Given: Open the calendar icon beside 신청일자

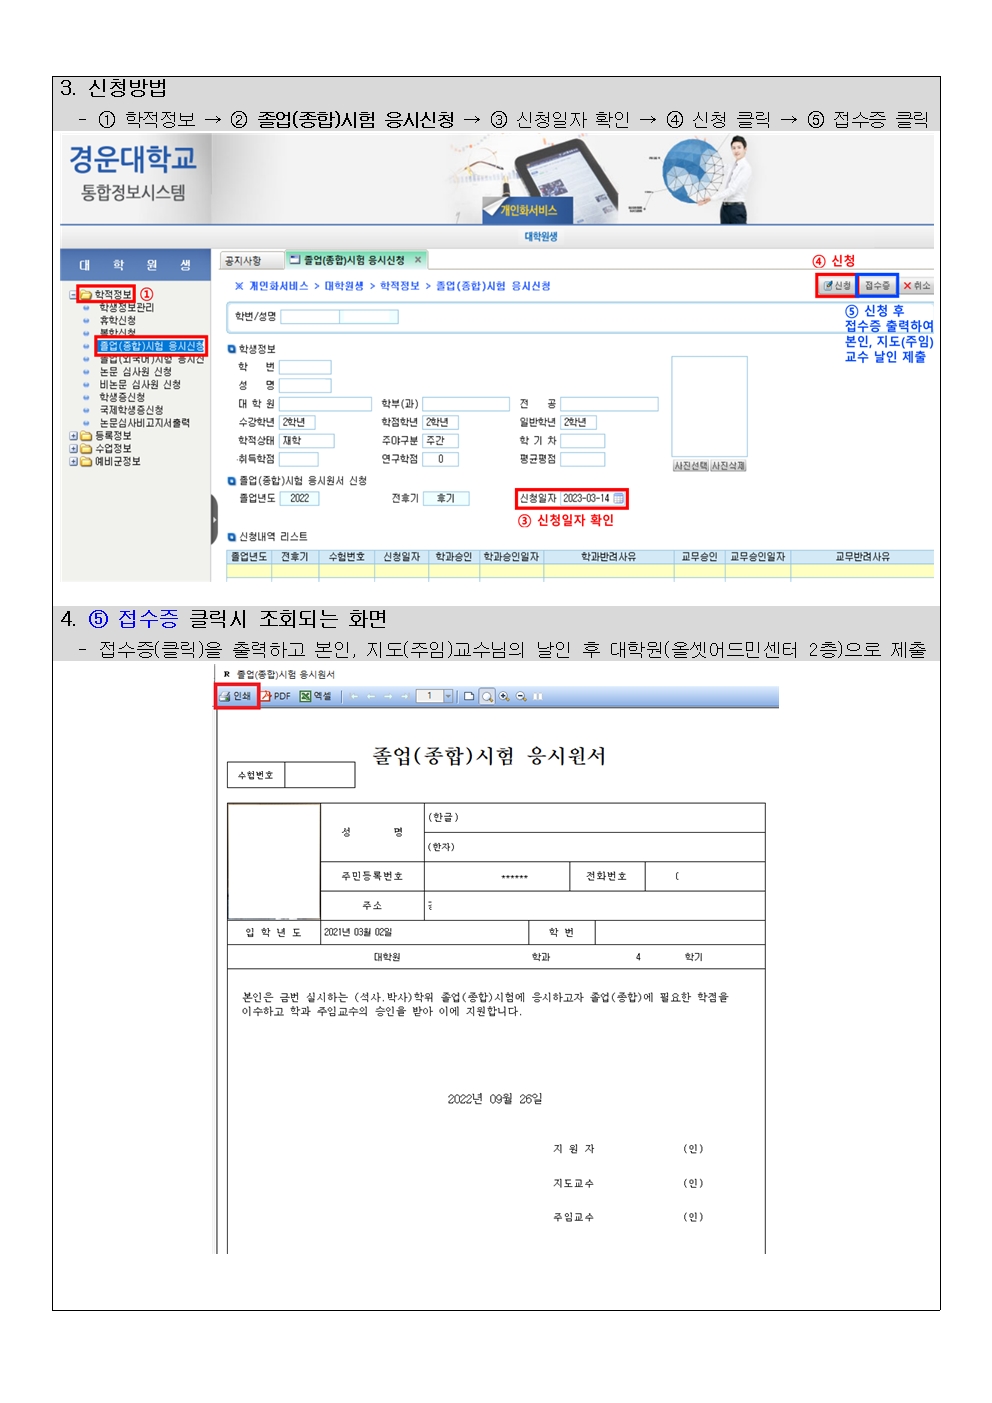Looking at the screenshot, I should 619,498.
